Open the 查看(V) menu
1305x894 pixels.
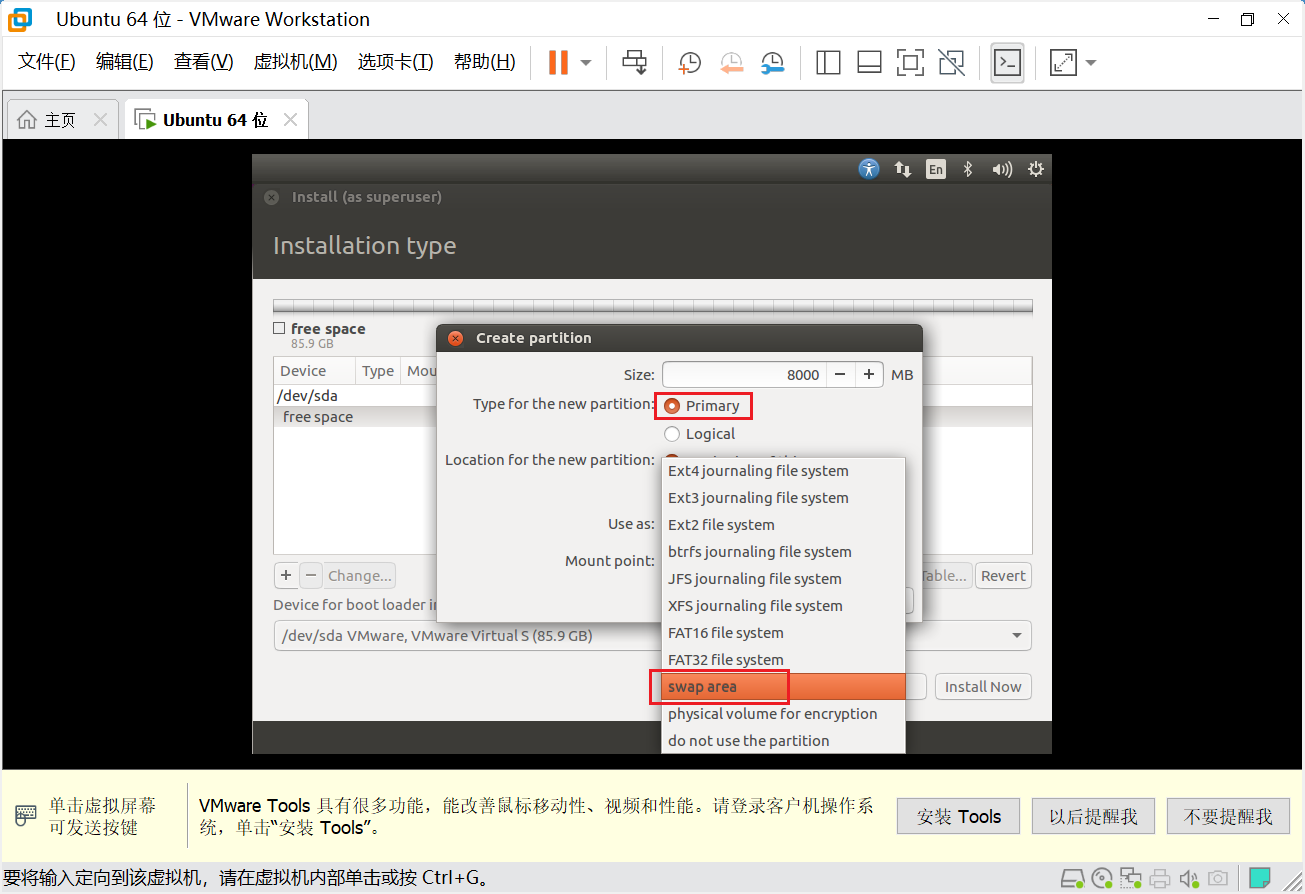[x=203, y=62]
